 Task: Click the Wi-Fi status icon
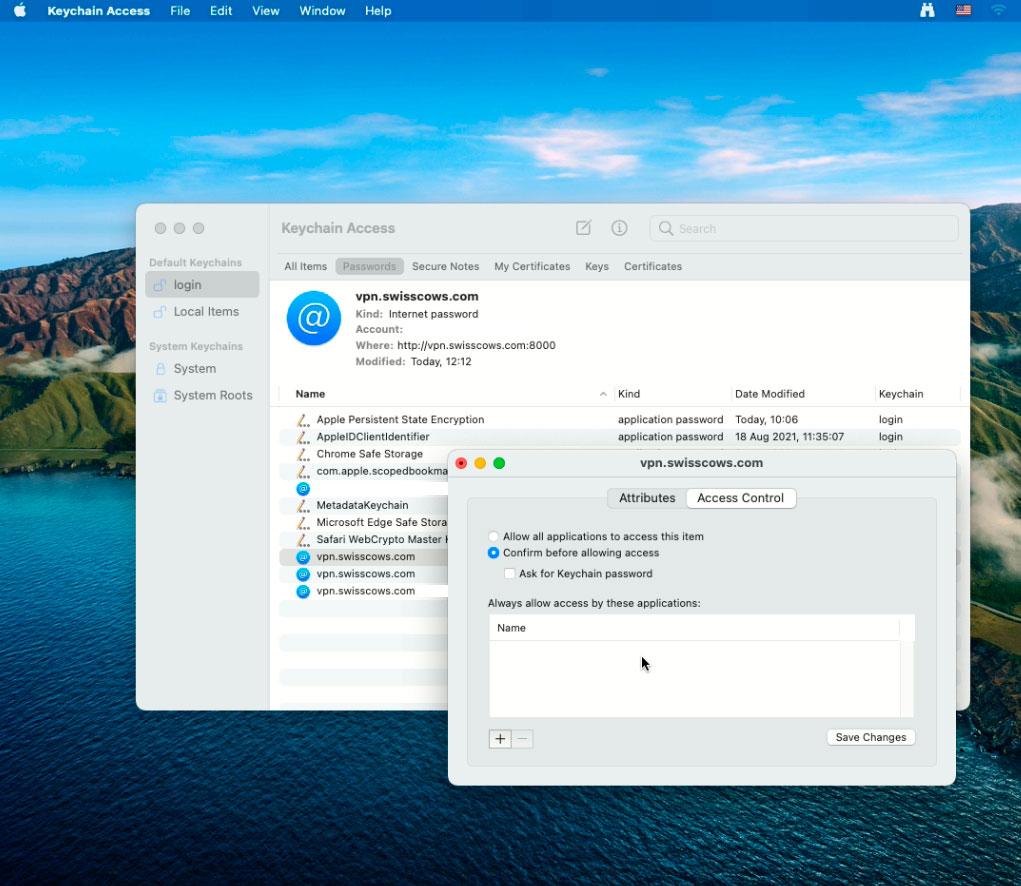tap(998, 10)
